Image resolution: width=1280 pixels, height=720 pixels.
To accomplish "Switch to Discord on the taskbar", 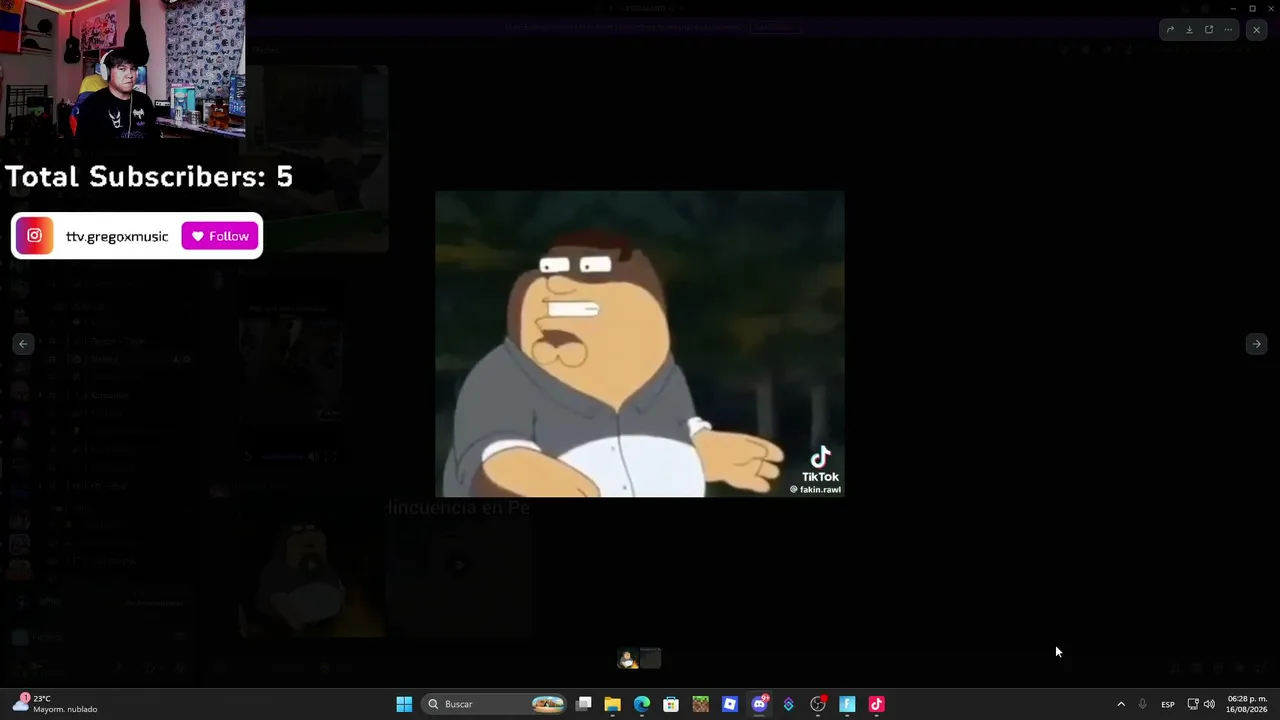I will tap(759, 704).
